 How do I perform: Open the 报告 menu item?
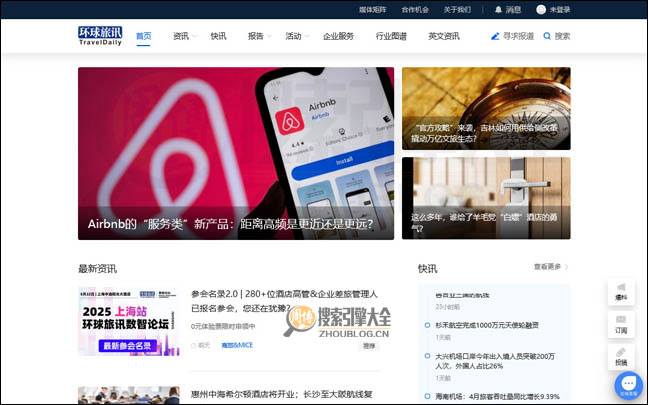255,36
